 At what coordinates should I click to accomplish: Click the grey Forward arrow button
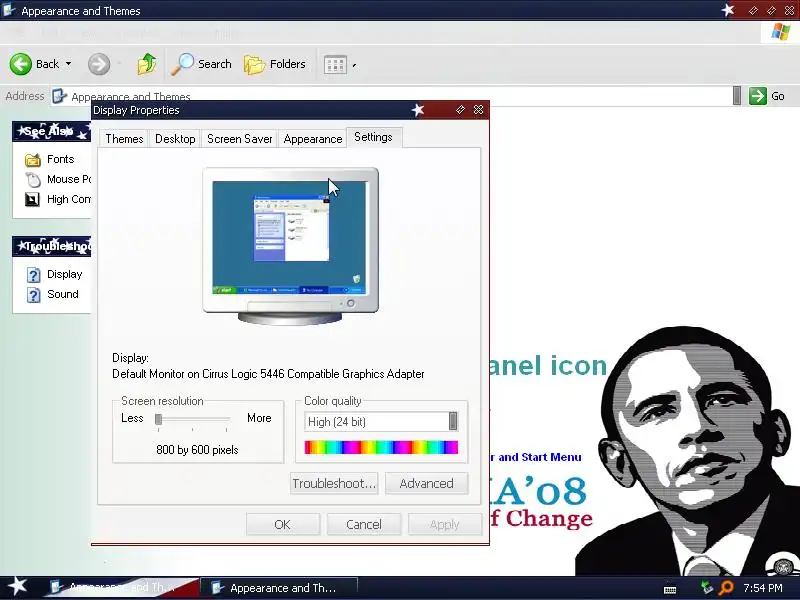(99, 64)
